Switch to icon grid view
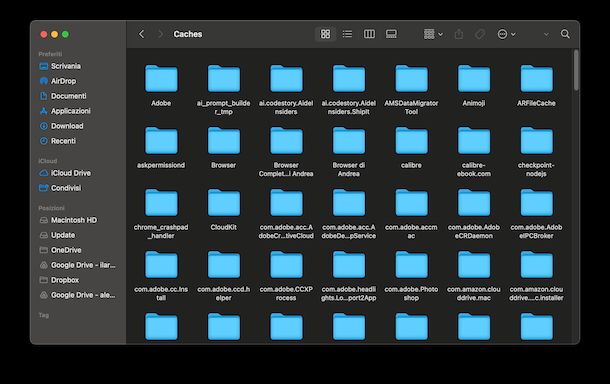This screenshot has height=384, width=610. (x=325, y=34)
